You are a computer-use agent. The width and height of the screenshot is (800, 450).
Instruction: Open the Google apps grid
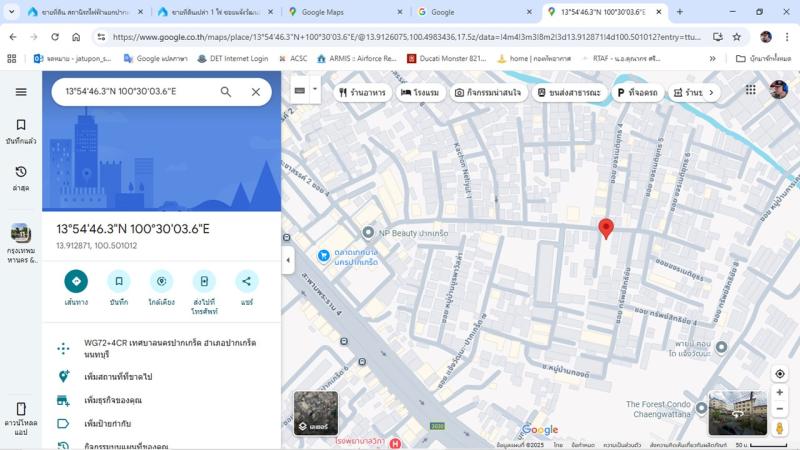click(x=751, y=90)
